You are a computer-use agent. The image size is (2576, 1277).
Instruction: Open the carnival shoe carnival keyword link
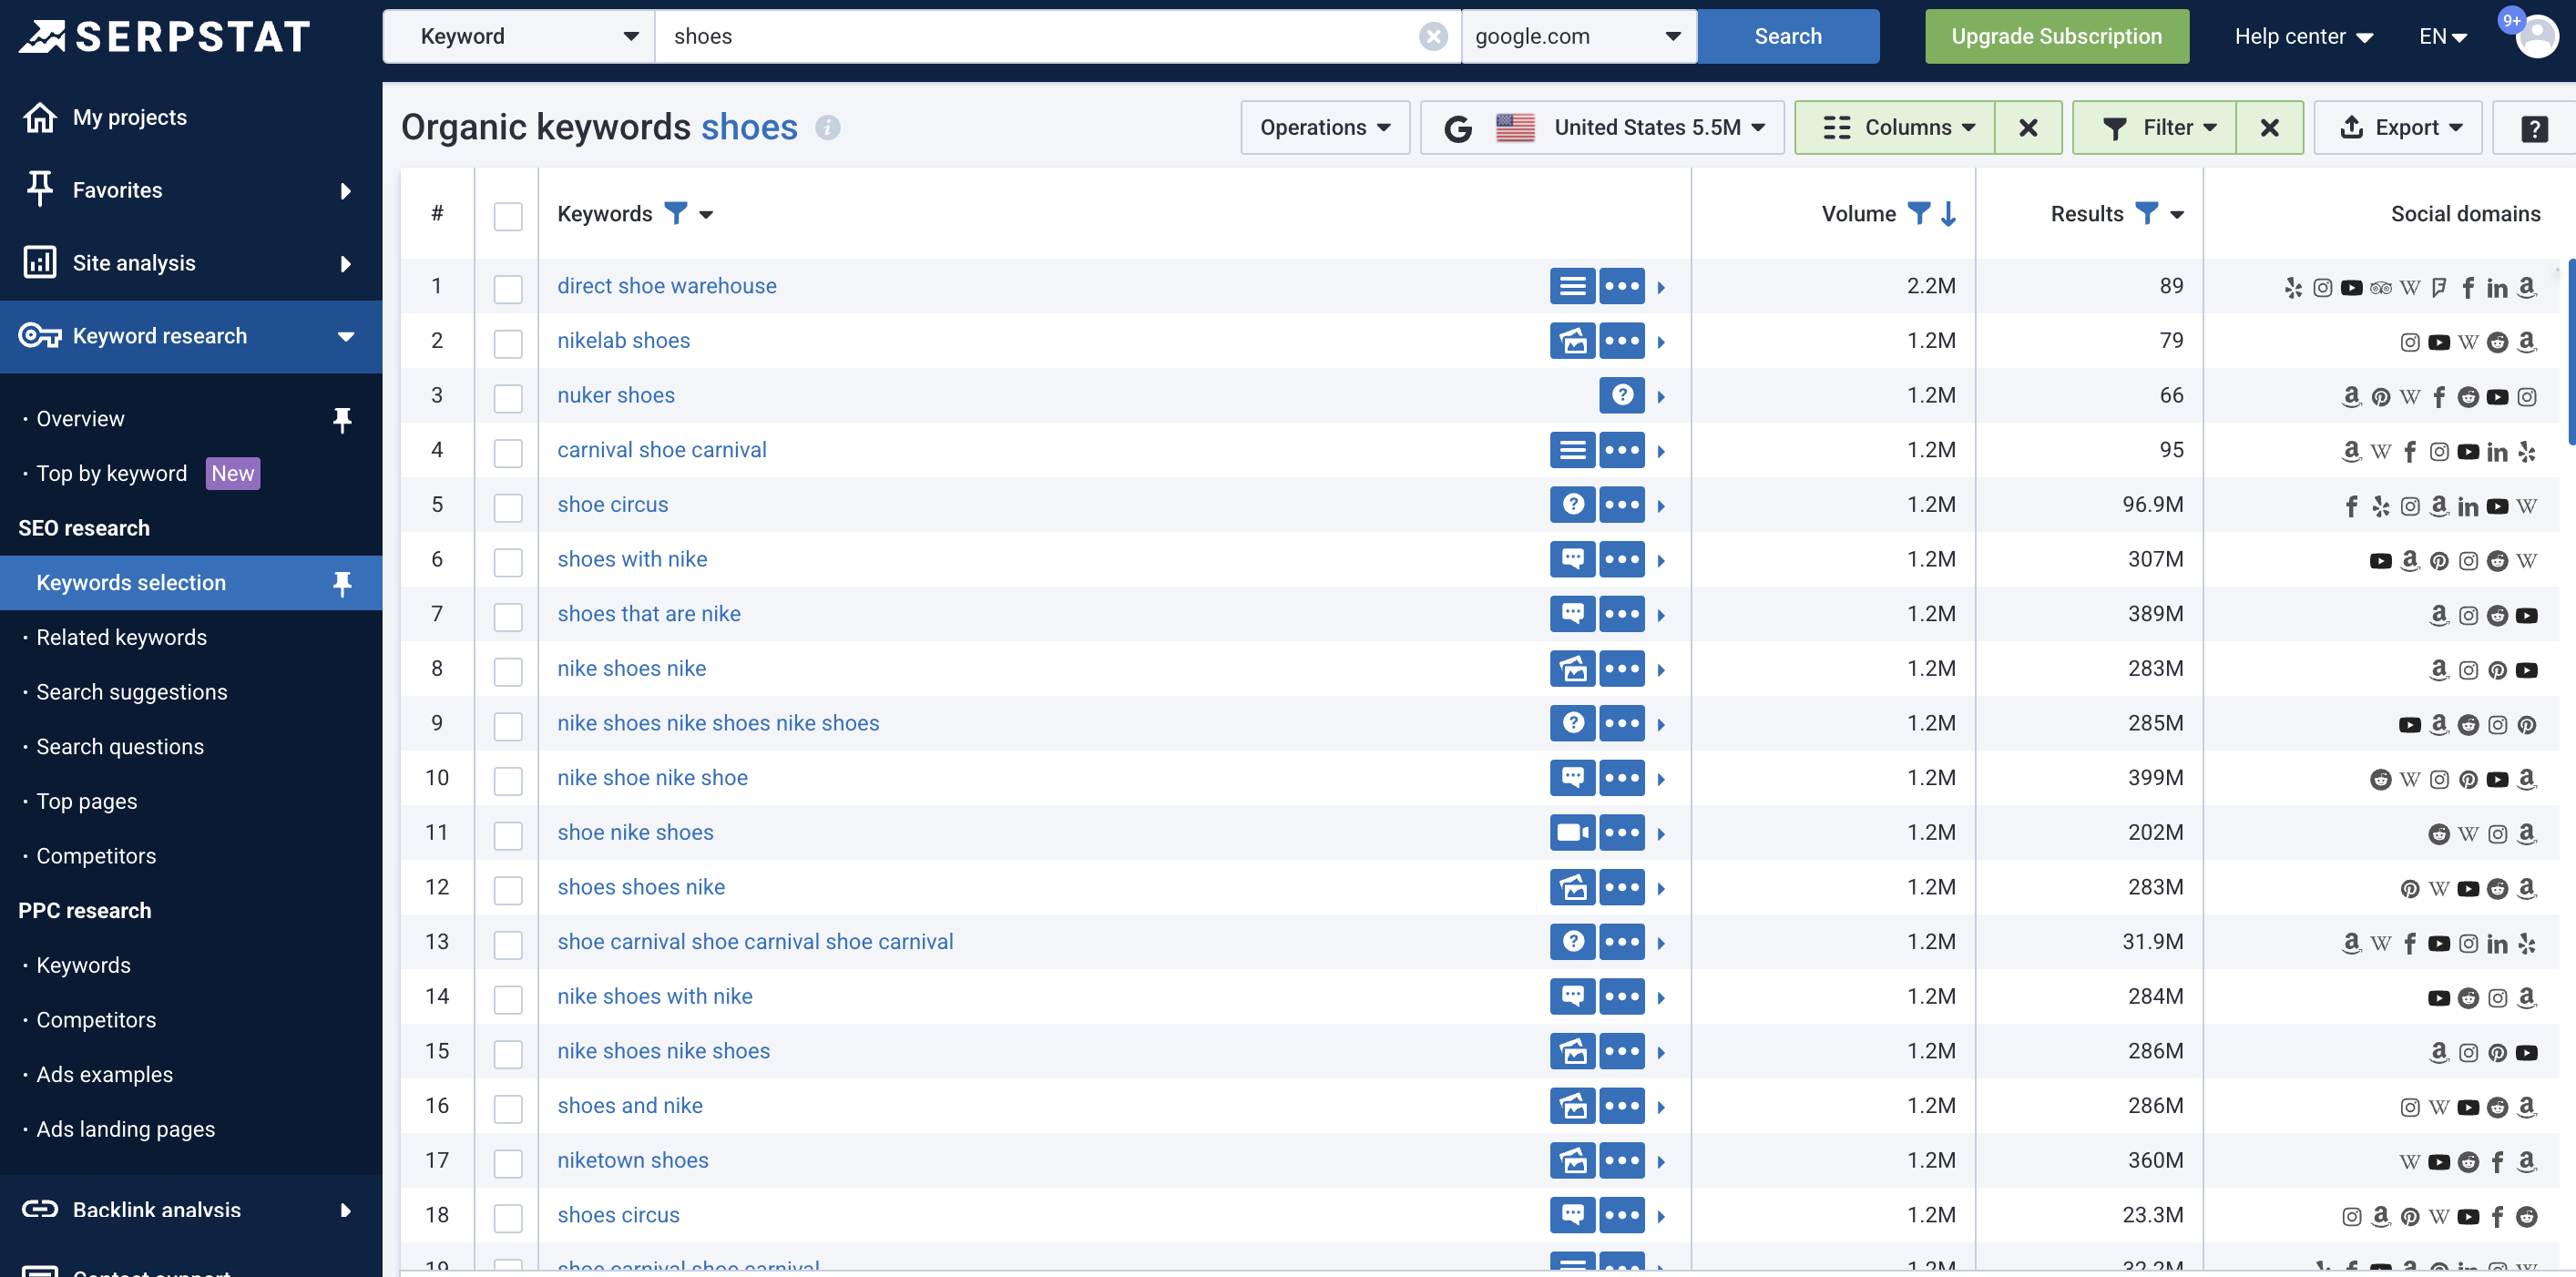point(661,450)
